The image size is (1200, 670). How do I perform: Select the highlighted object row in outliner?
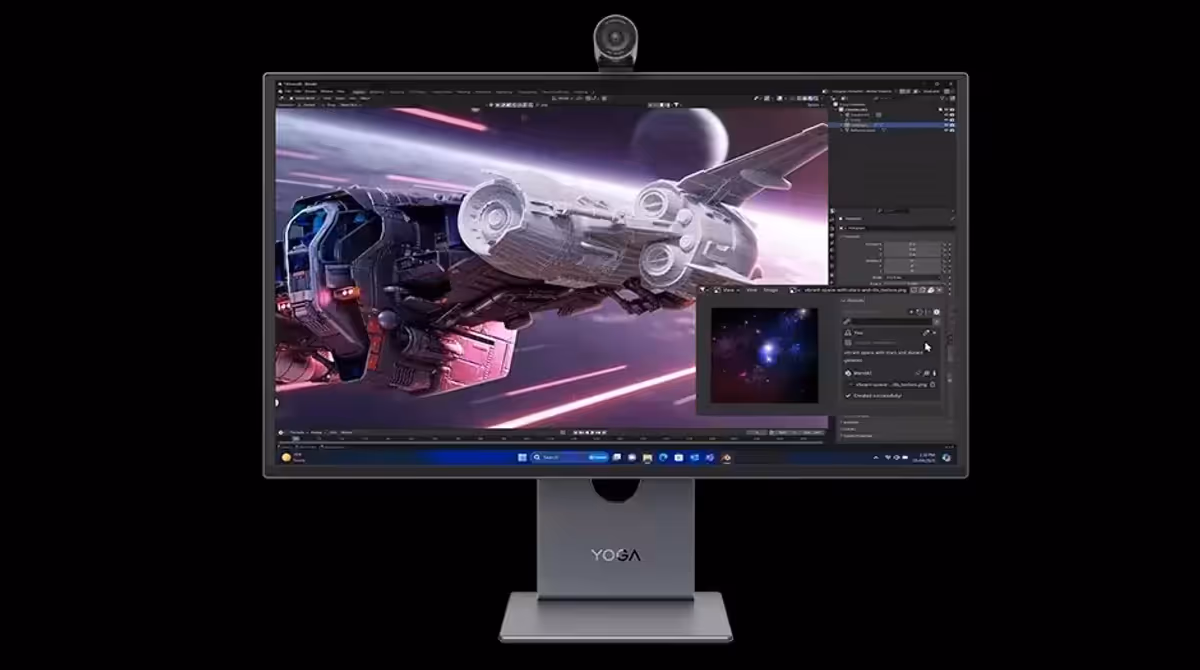(x=890, y=125)
